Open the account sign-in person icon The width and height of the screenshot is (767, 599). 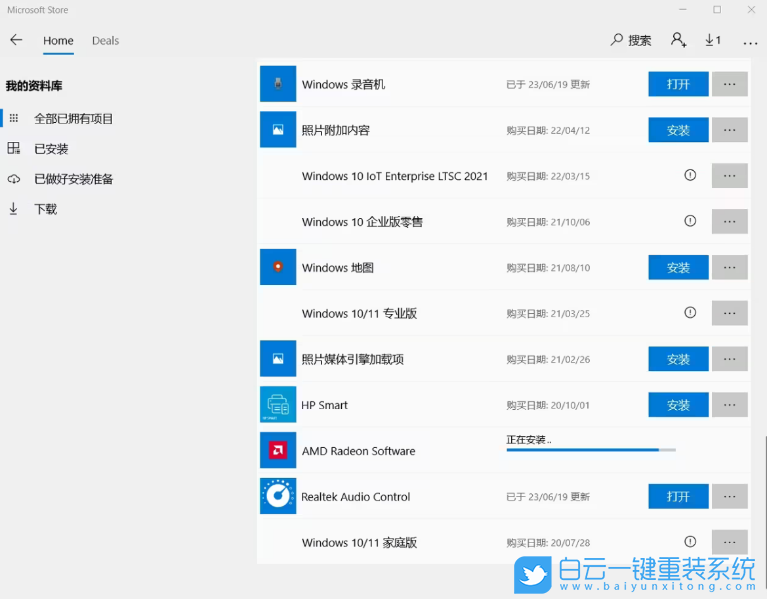pyautogui.click(x=678, y=40)
